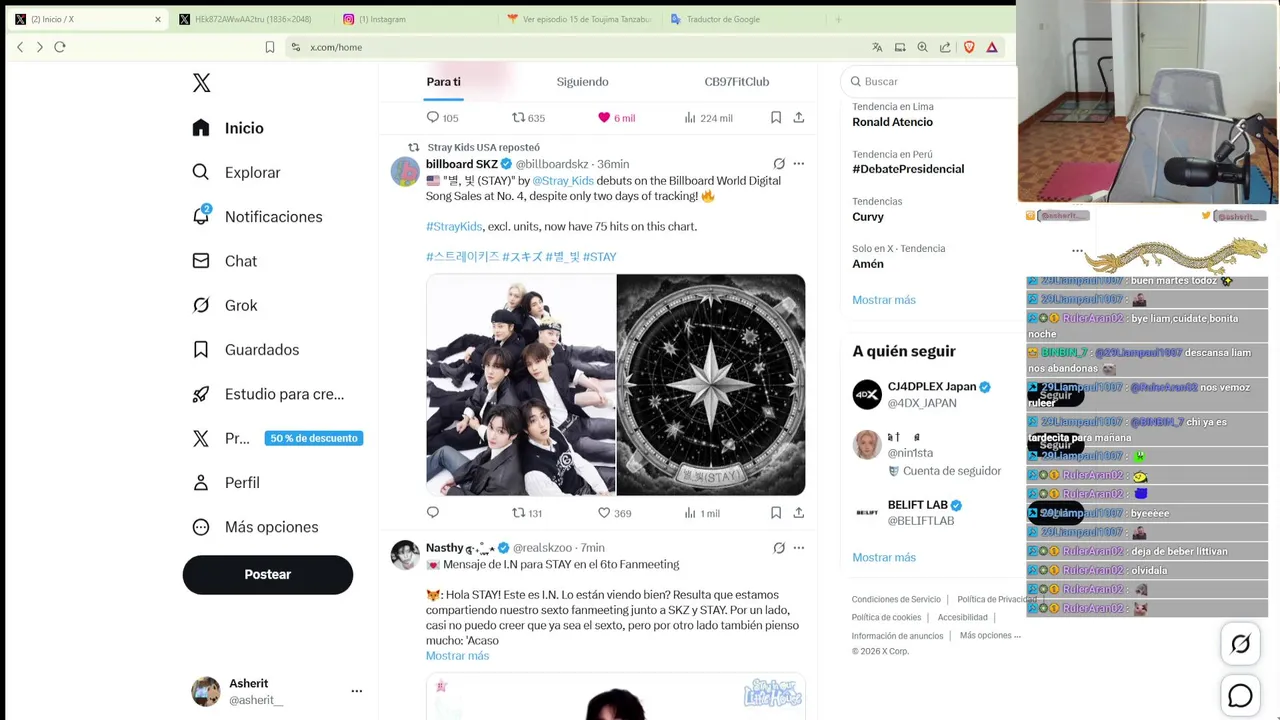Open Condiciones de Servicio link
Viewport: 1280px width, 720px height.
(x=896, y=600)
